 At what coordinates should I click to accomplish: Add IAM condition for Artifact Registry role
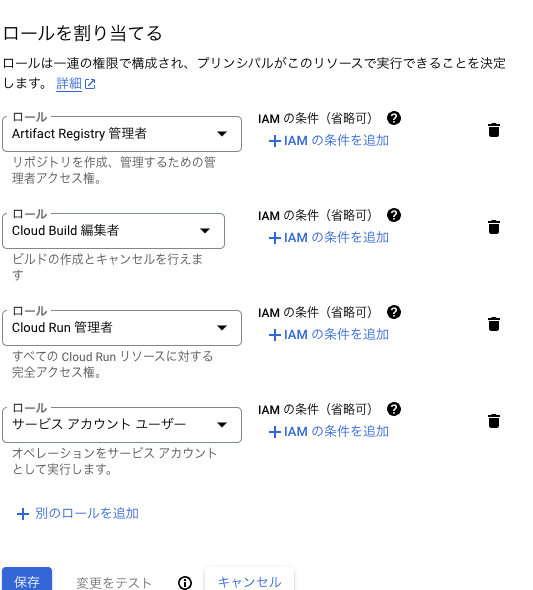[x=329, y=141]
